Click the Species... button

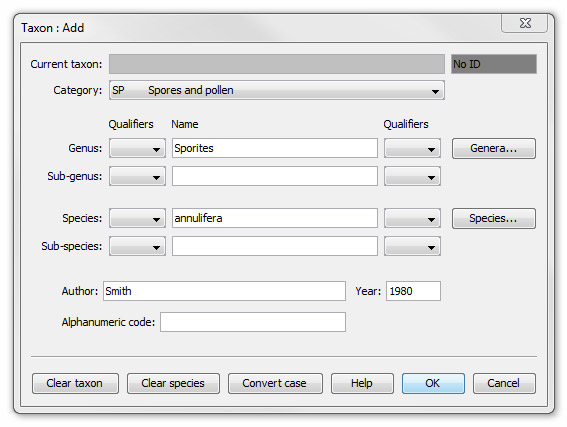pos(494,218)
